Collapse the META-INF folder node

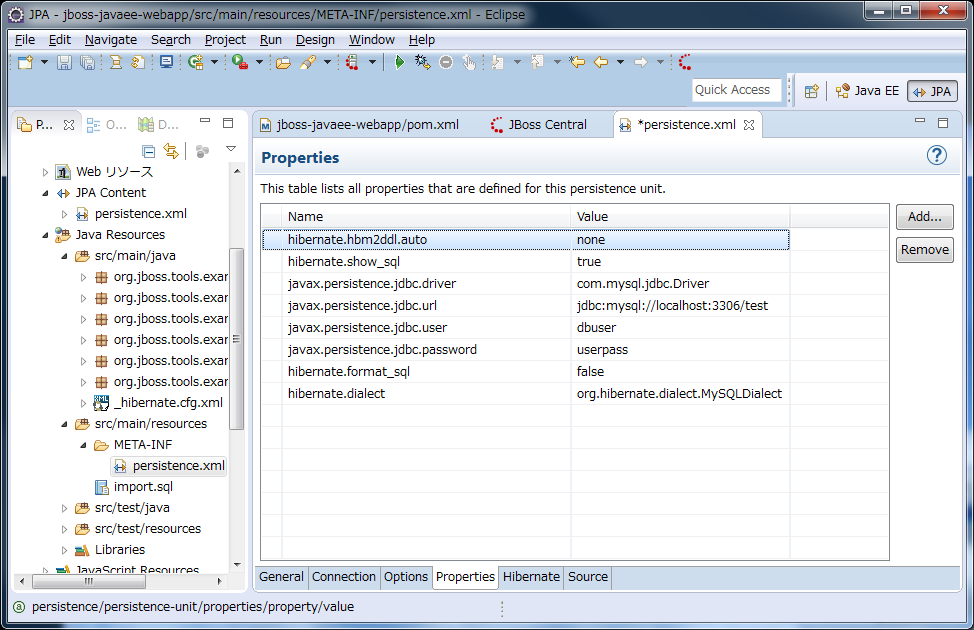83,445
